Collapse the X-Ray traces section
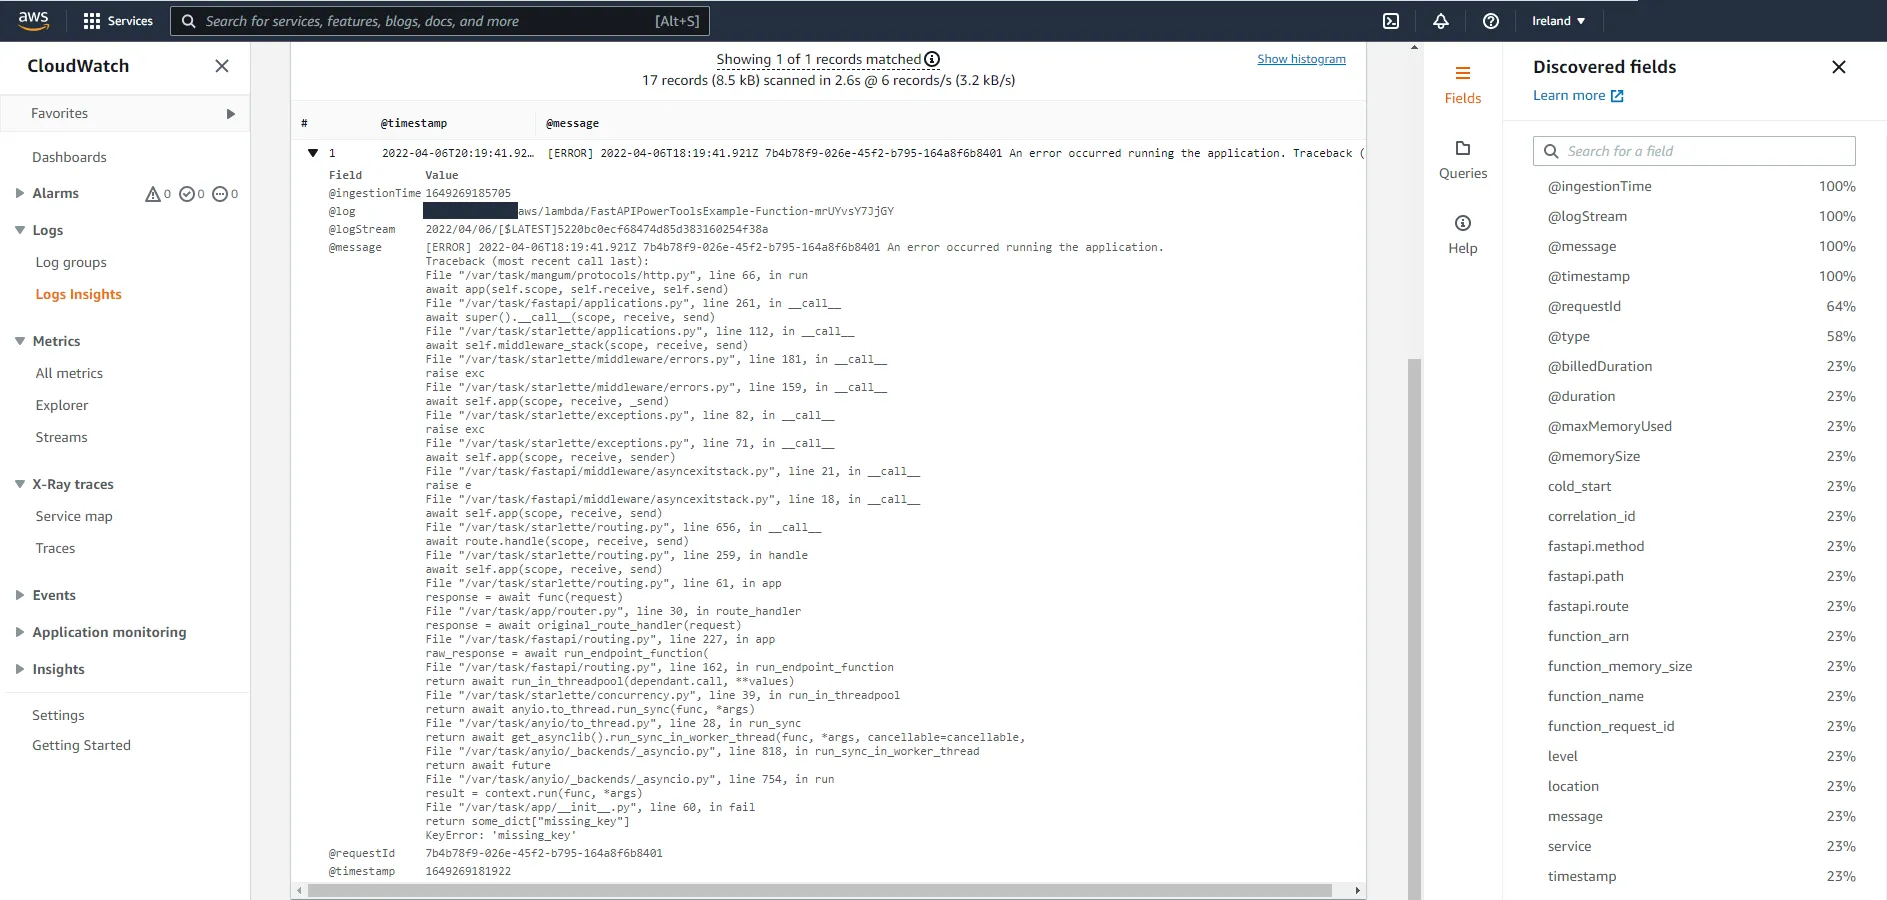Image resolution: width=1887 pixels, height=900 pixels. click(19, 483)
